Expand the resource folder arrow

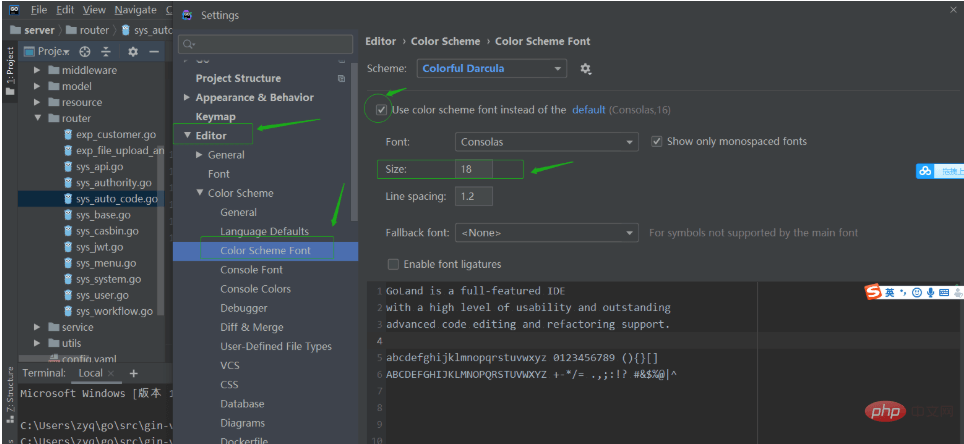coord(37,102)
